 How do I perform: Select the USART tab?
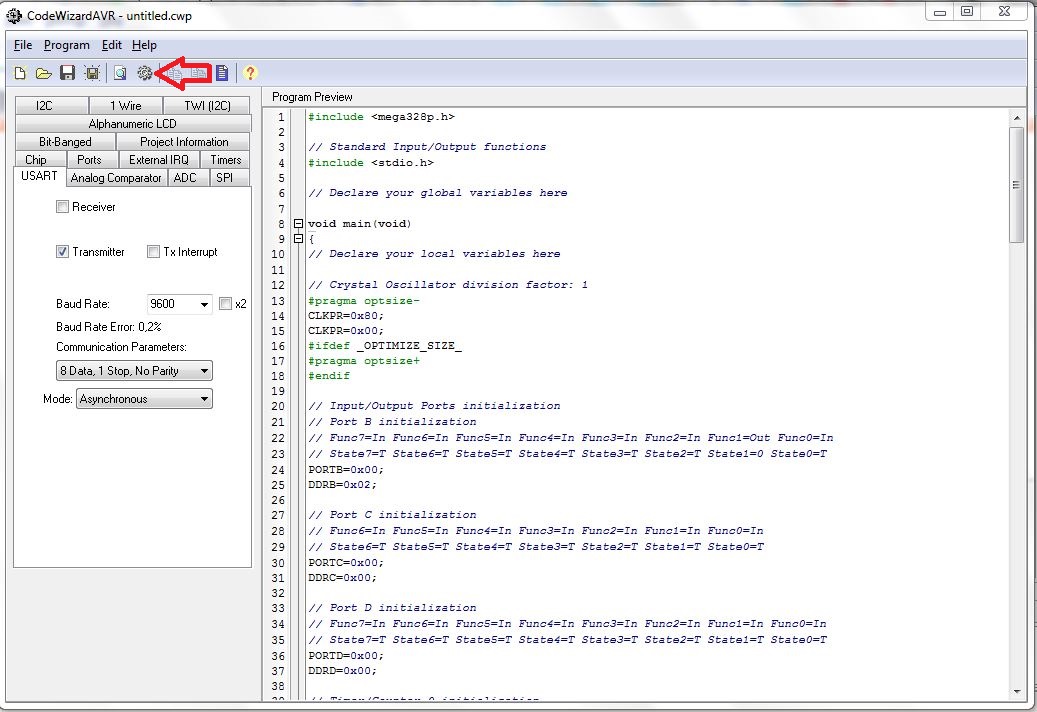click(x=39, y=176)
